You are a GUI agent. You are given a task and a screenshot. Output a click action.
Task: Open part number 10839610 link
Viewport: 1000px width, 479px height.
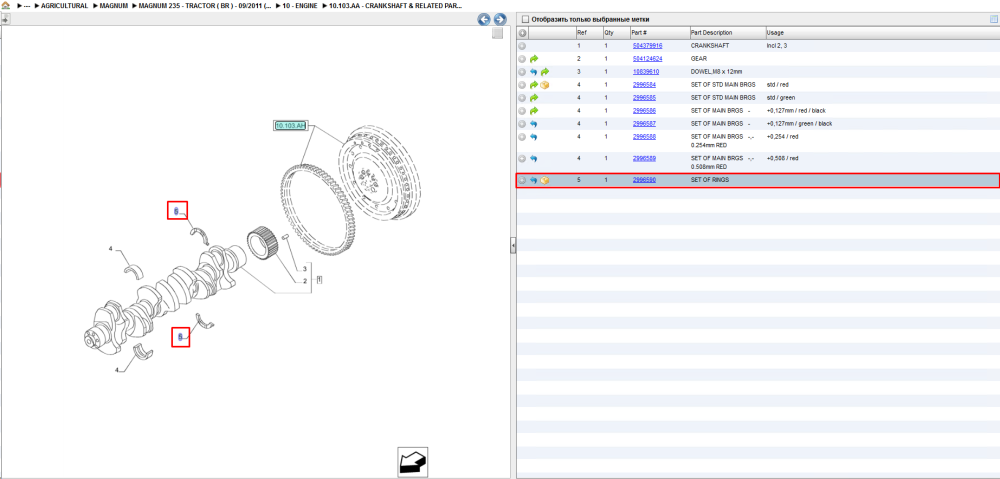(x=645, y=72)
